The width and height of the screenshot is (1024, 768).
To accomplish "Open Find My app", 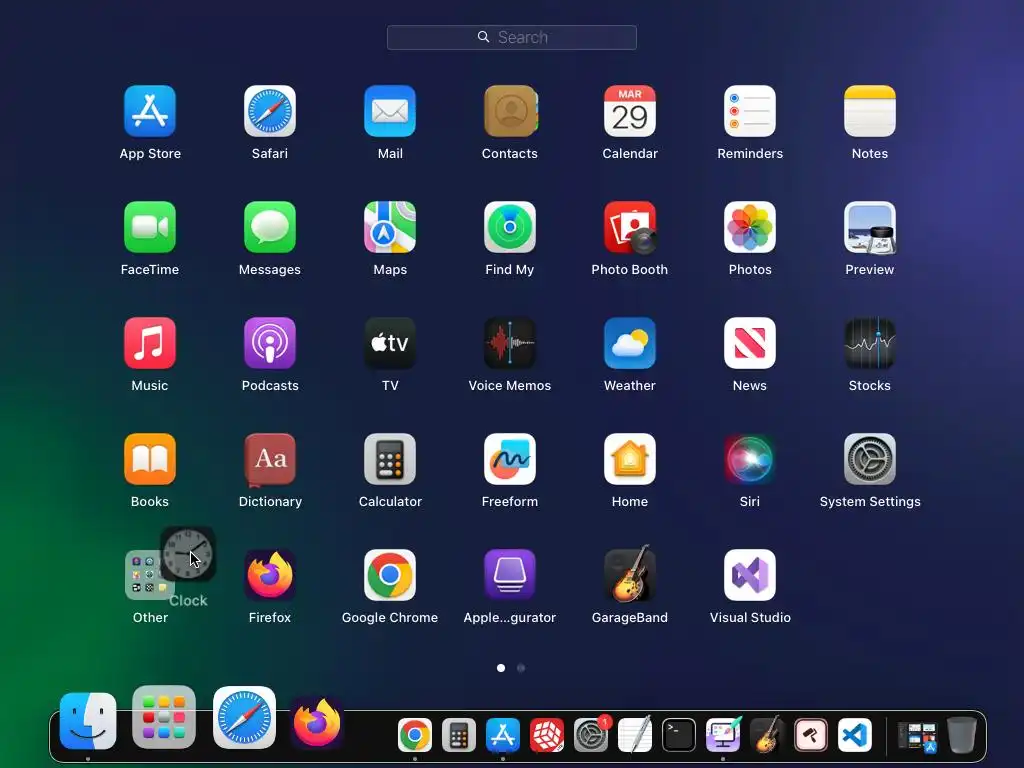I will click(510, 227).
